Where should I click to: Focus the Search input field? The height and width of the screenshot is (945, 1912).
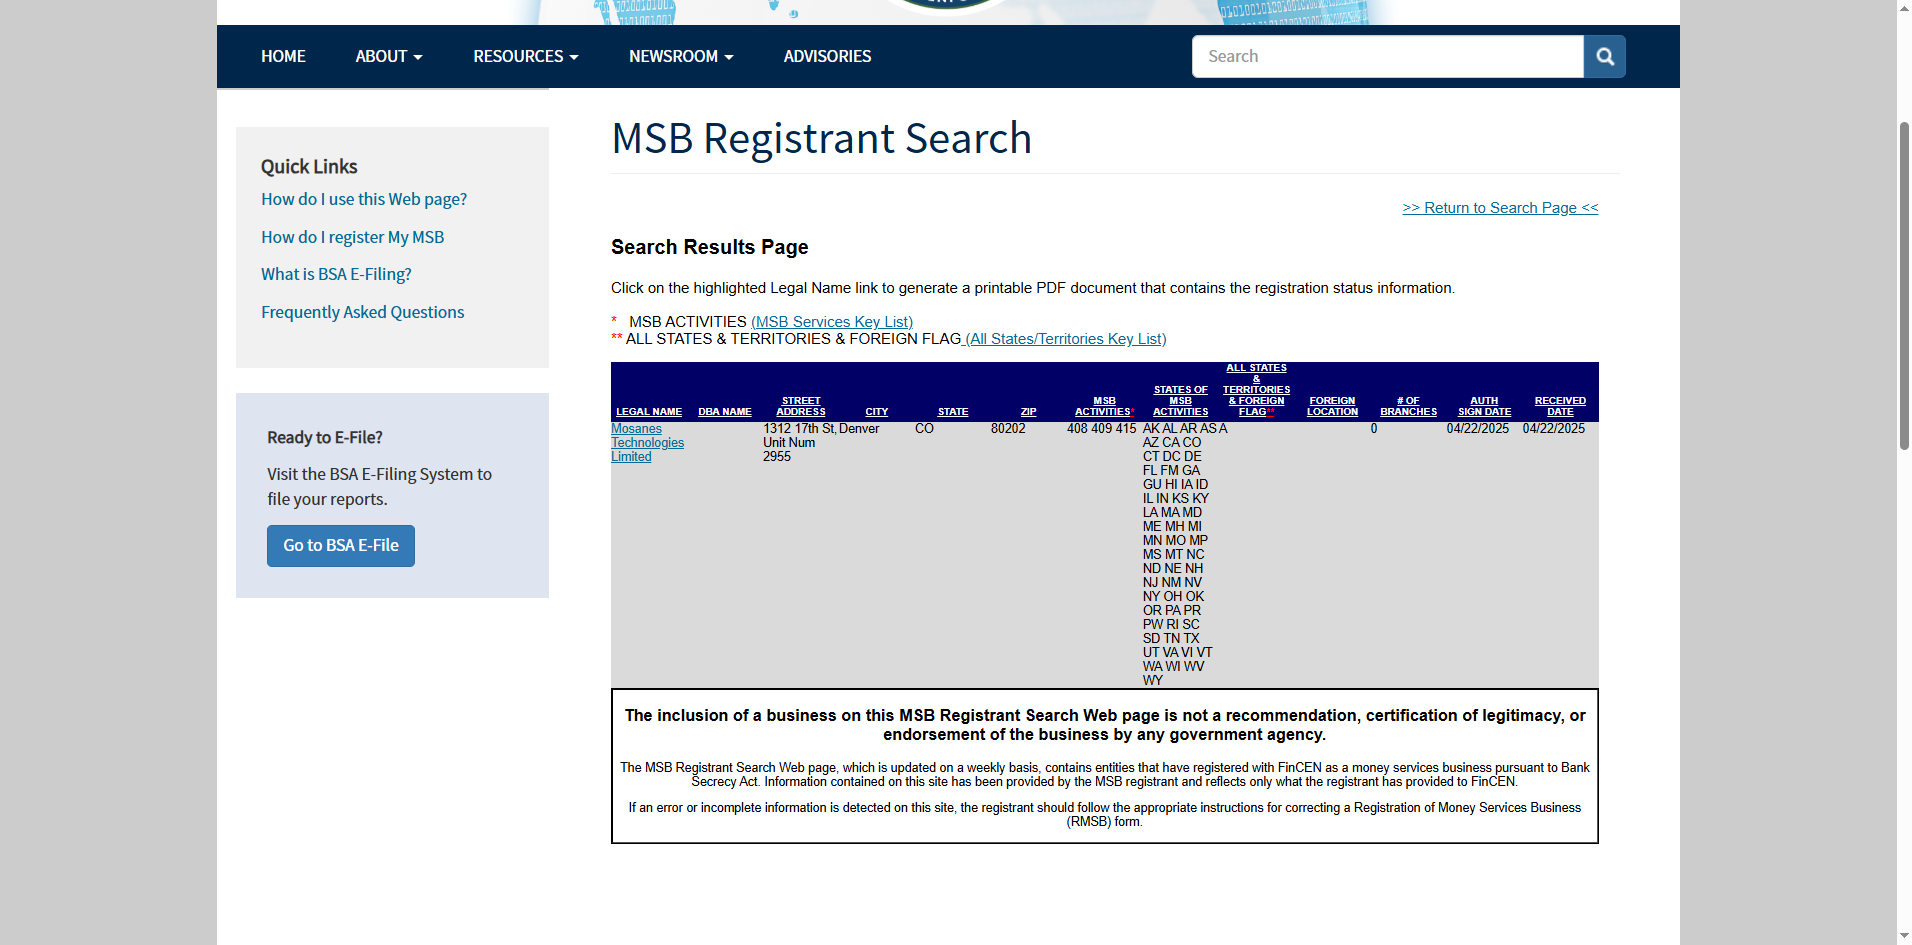click(x=1388, y=57)
